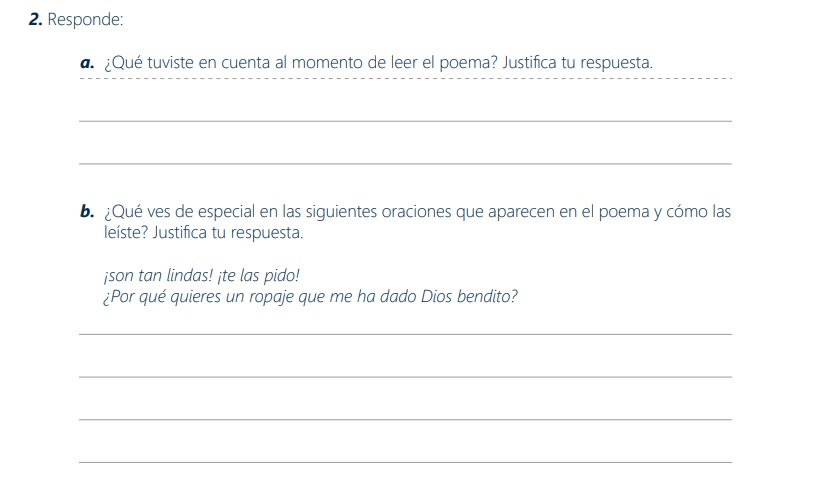The width and height of the screenshot is (819, 481).
Task: Click the second solid answer line for a
Action: click(x=405, y=164)
